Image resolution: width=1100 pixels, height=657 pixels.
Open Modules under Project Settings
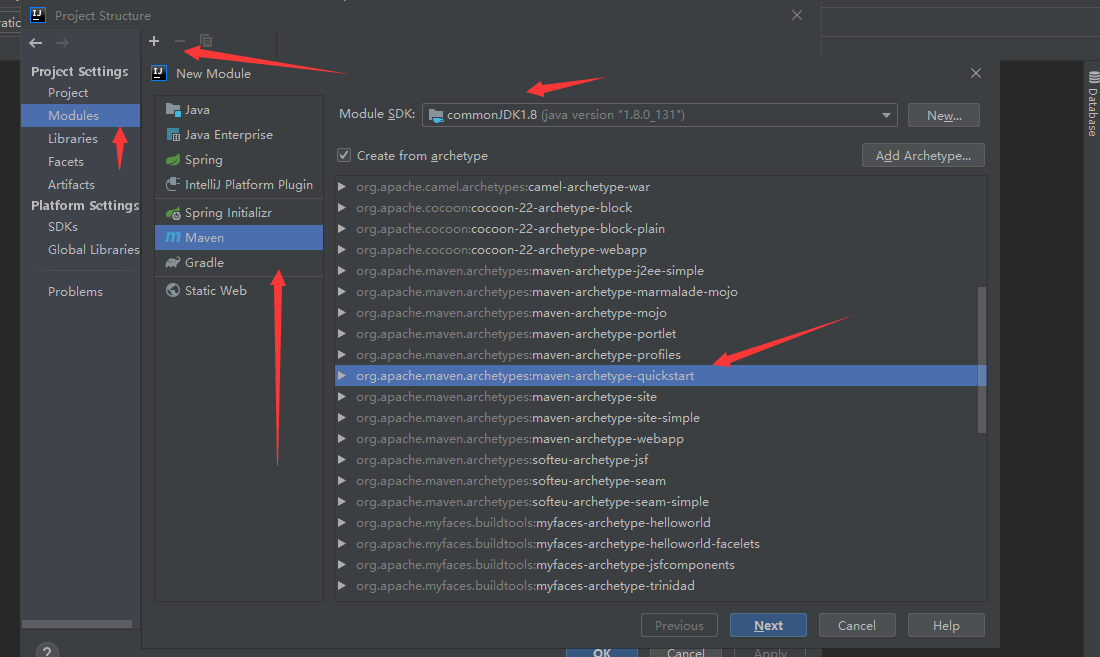81,116
